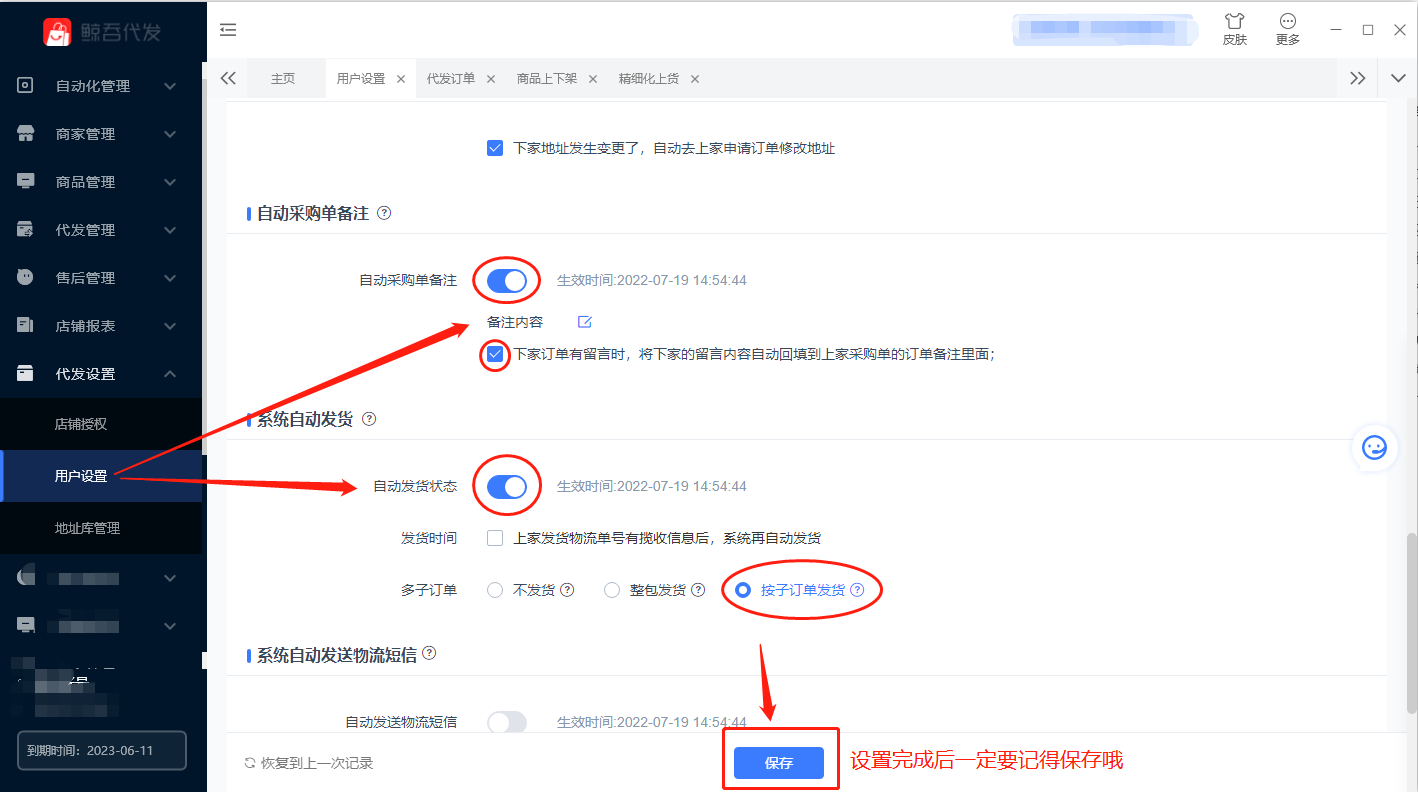Open the smiley customer service icon
The width and height of the screenshot is (1418, 792).
coord(1375,447)
